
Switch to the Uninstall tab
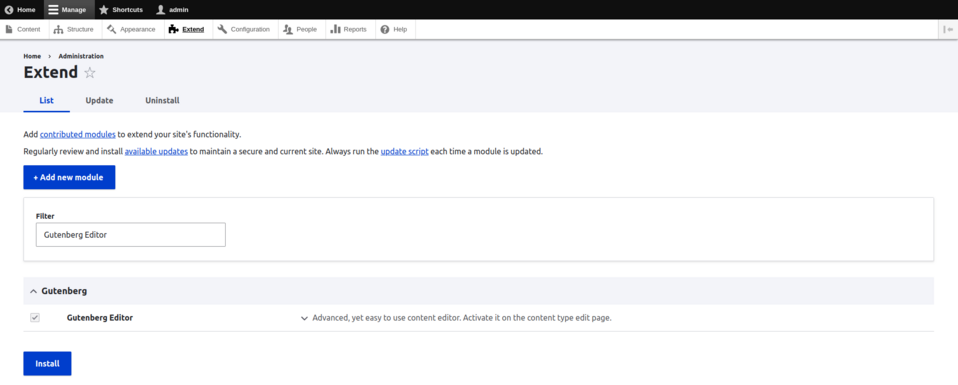coord(163,100)
